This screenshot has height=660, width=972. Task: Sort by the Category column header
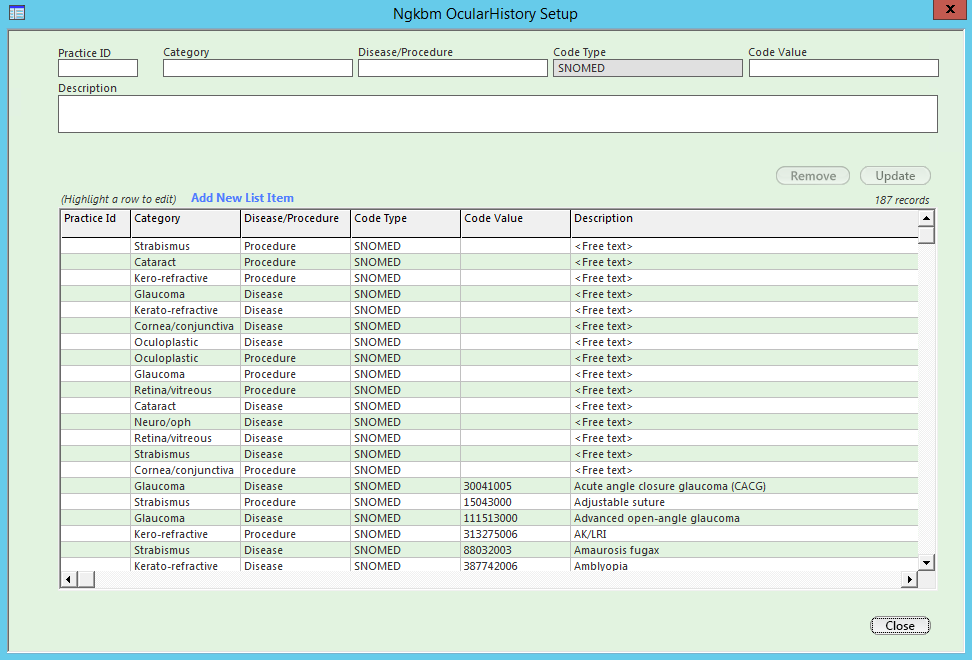[185, 224]
